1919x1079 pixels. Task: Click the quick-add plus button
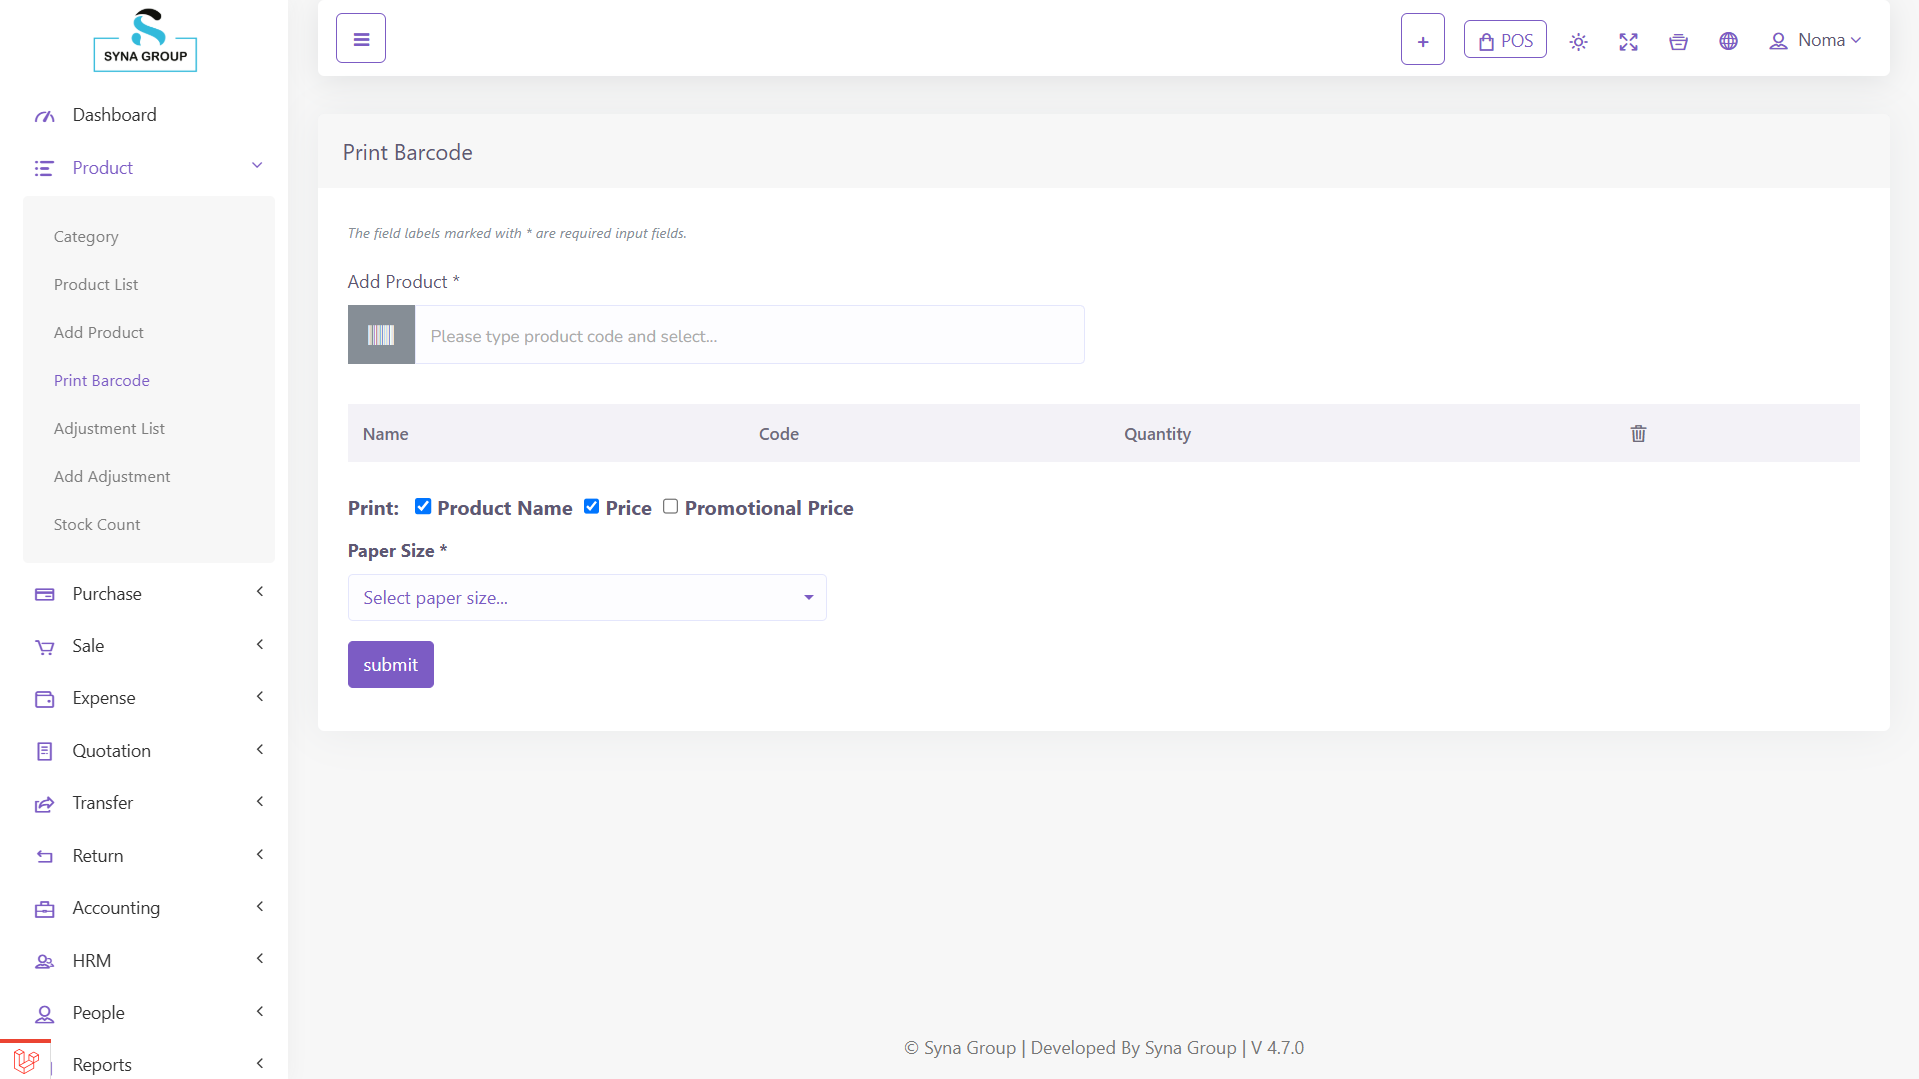[1422, 39]
